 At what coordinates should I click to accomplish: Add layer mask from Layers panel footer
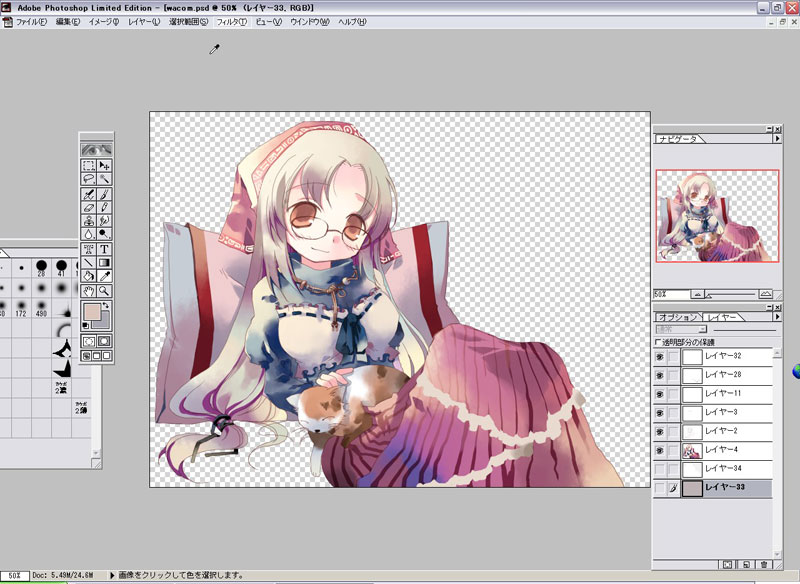click(728, 565)
